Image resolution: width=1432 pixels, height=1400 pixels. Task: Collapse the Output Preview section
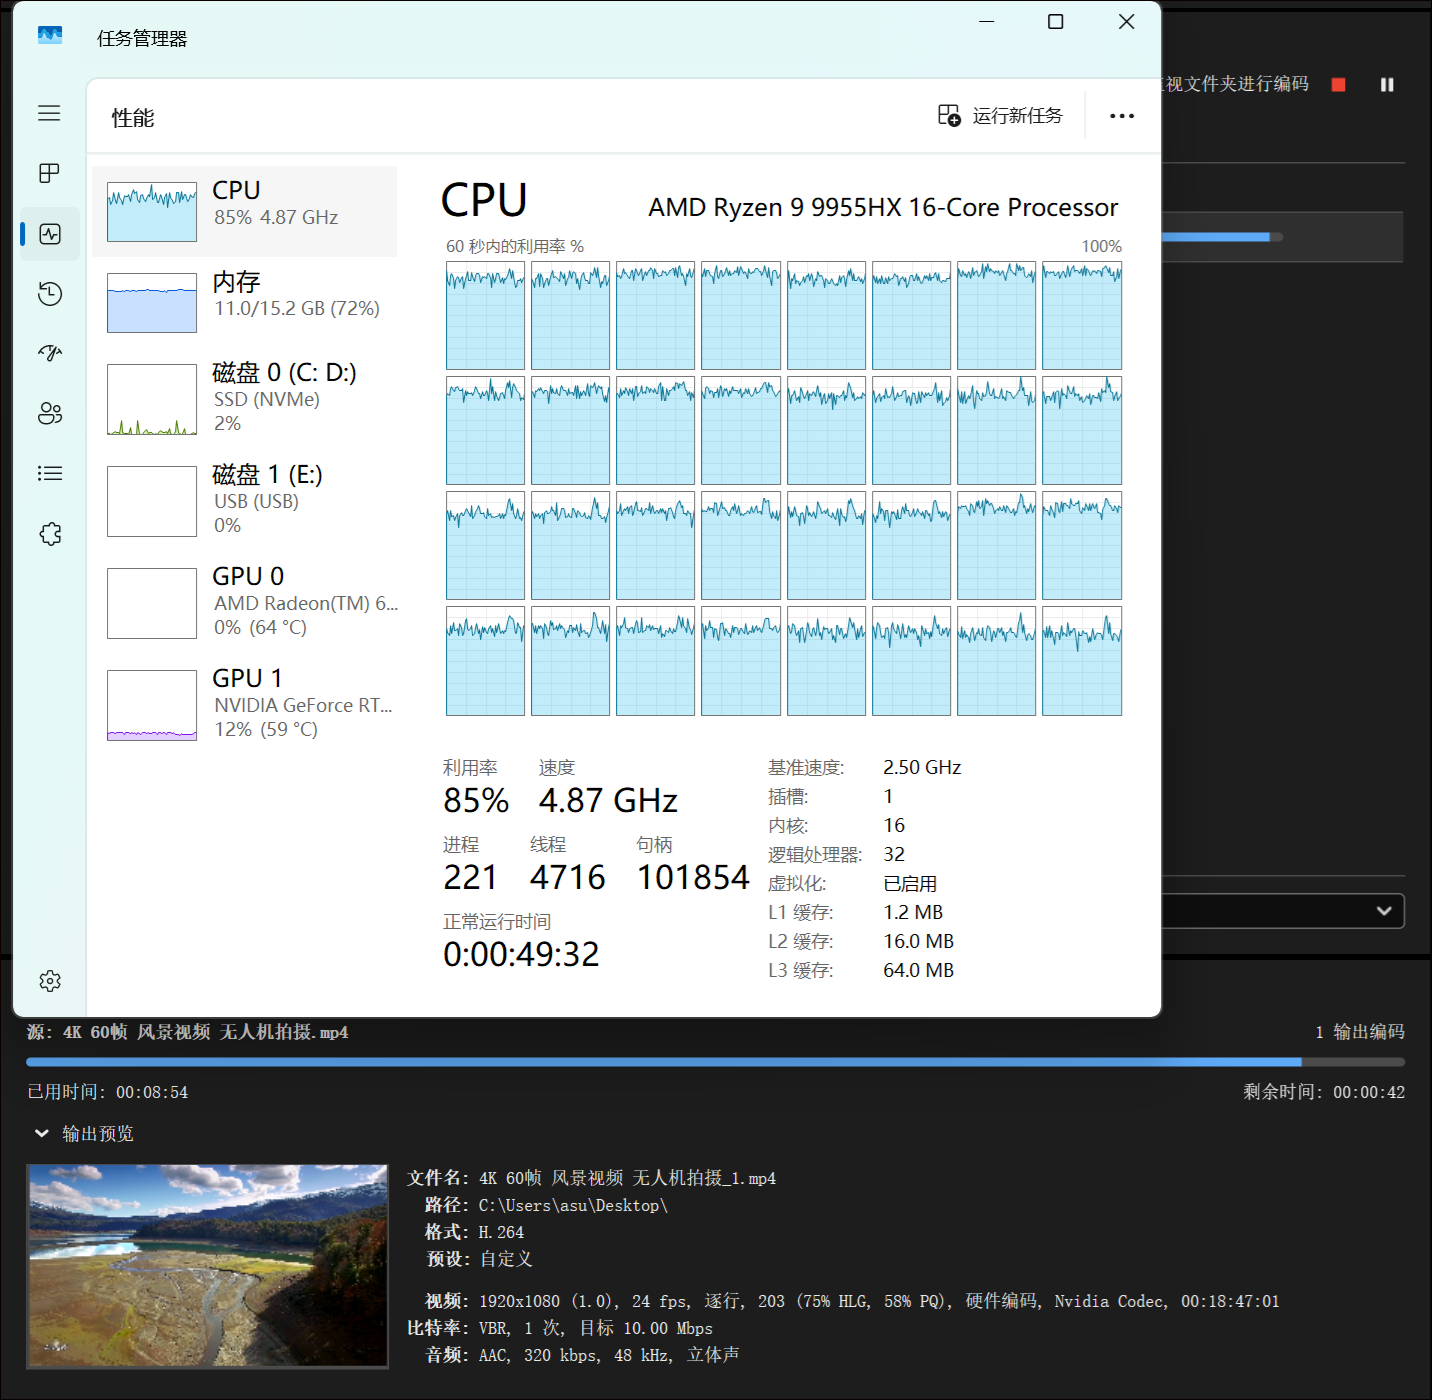[x=42, y=1133]
